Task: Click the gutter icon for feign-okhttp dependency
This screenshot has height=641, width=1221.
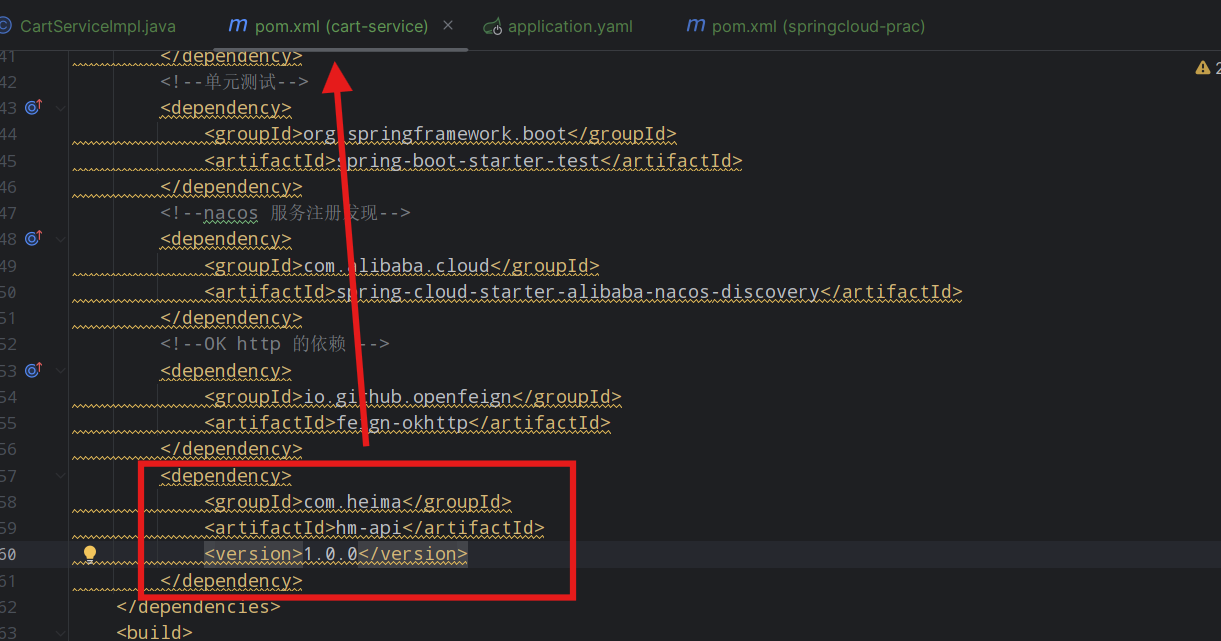Action: (x=33, y=370)
